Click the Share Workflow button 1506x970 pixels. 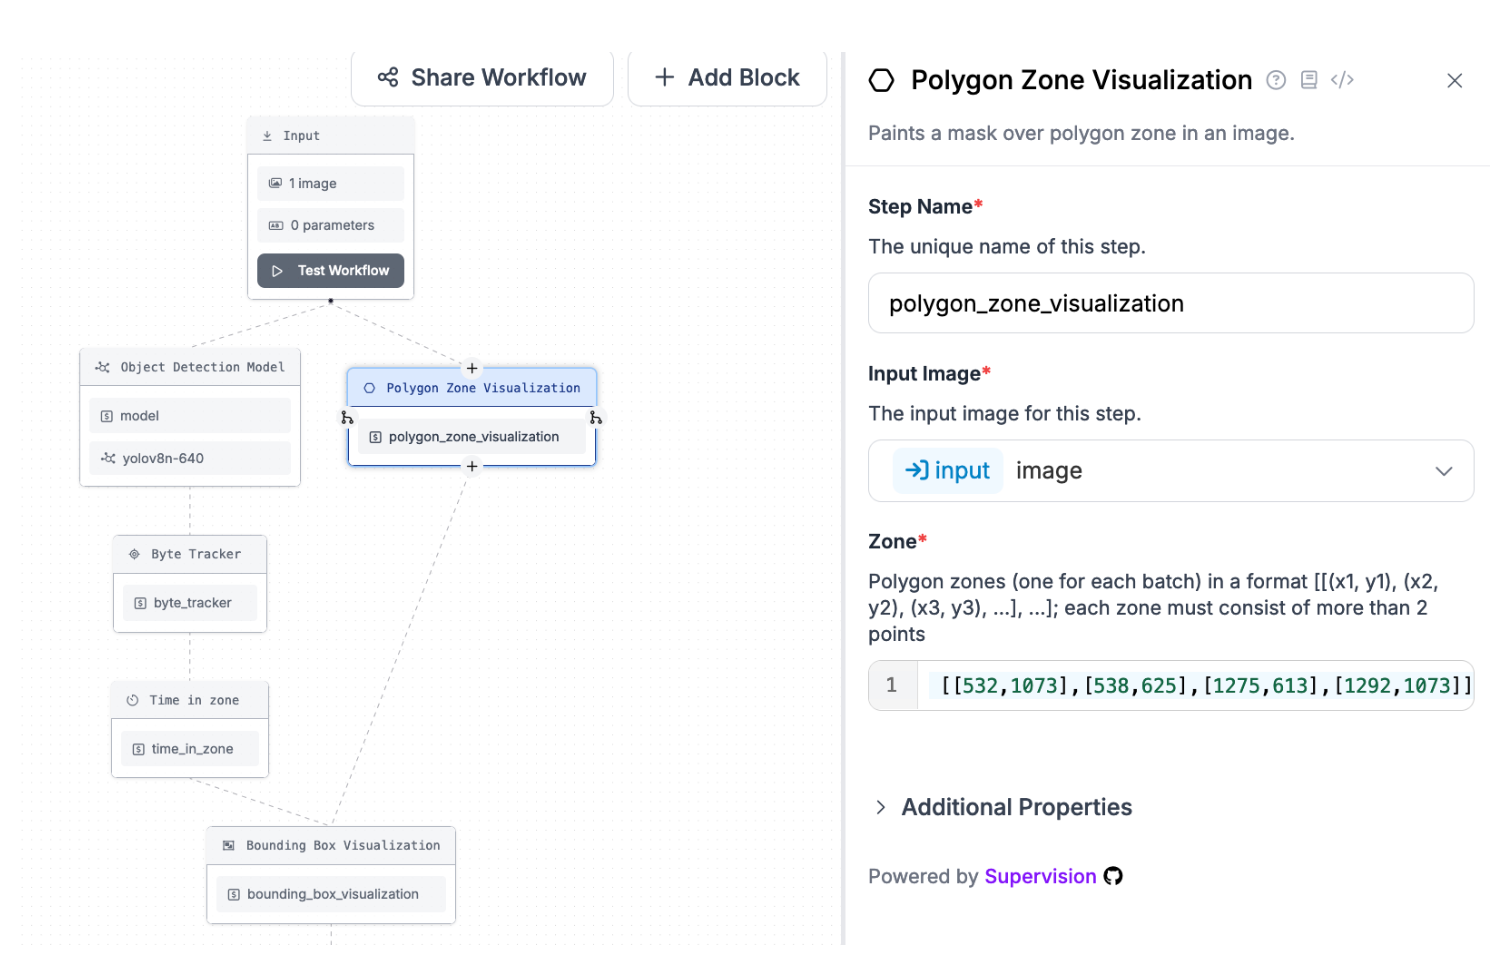482,78
